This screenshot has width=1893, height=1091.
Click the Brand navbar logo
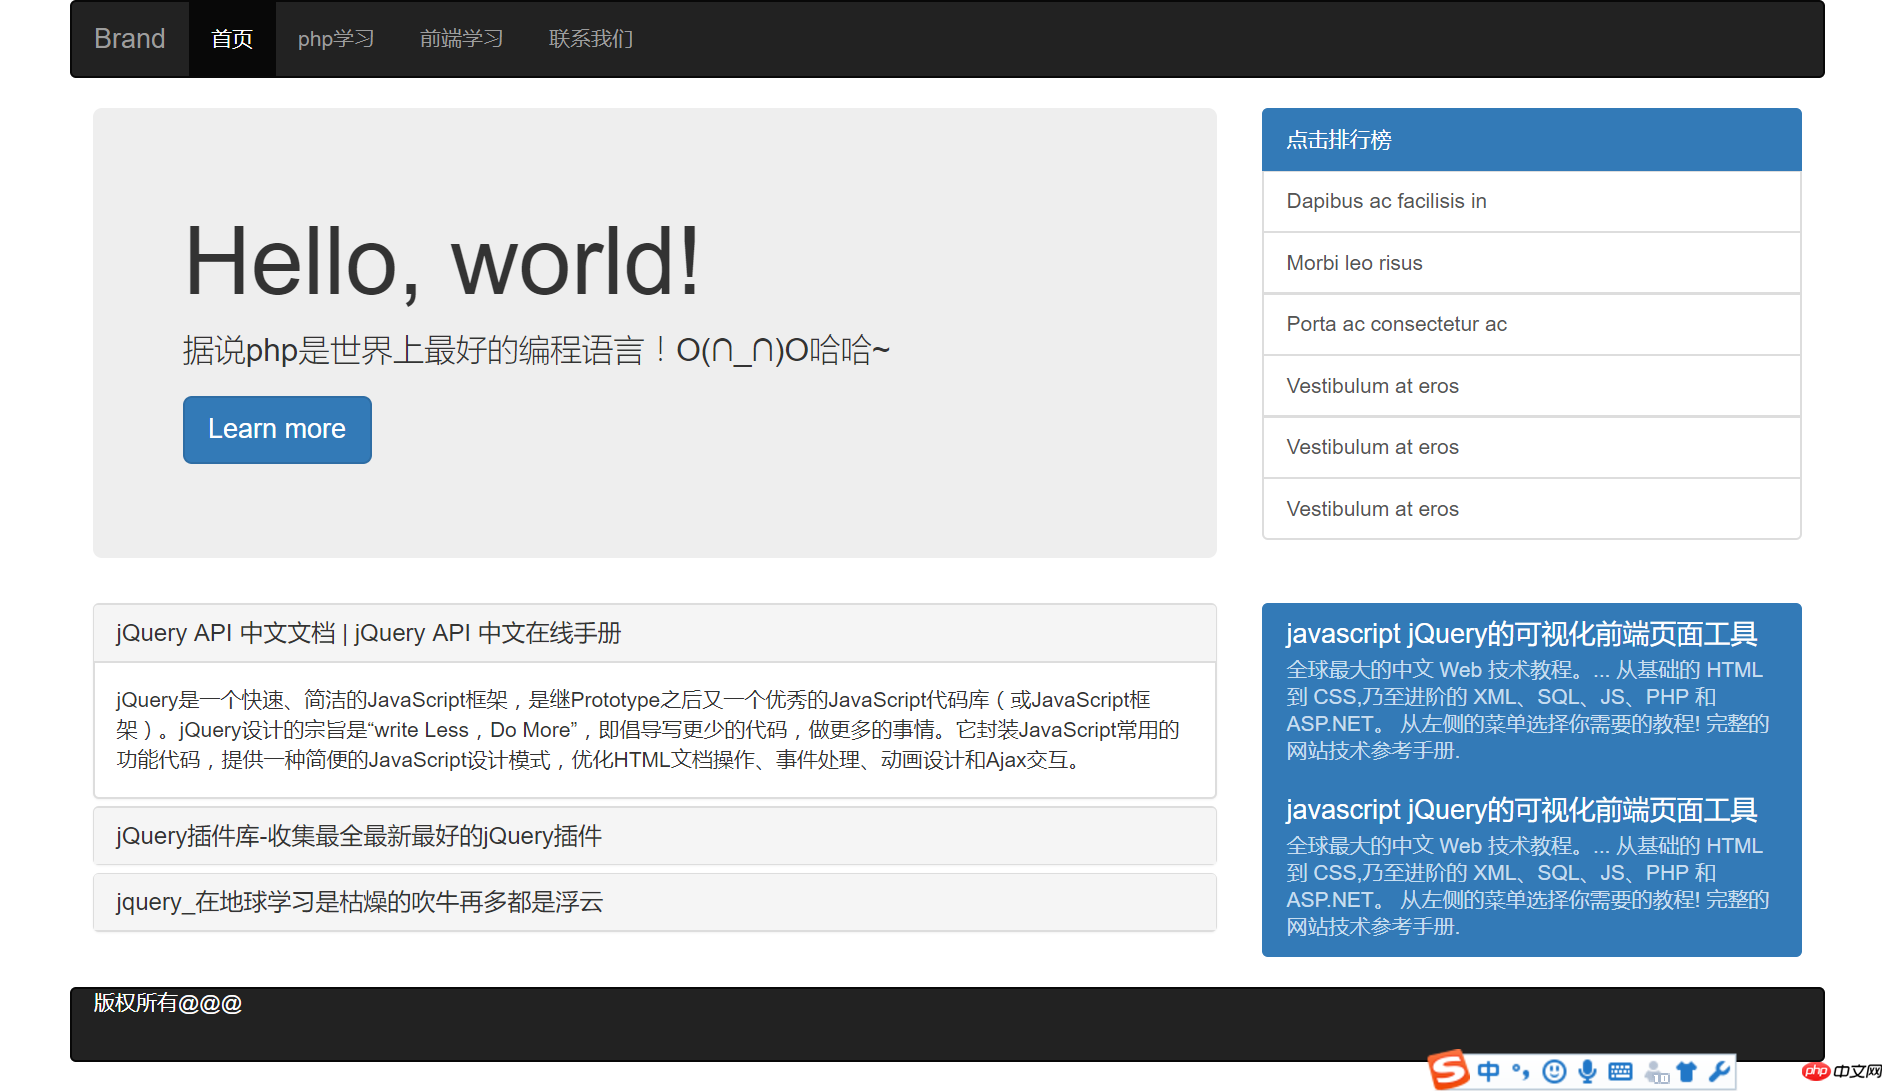pos(130,39)
